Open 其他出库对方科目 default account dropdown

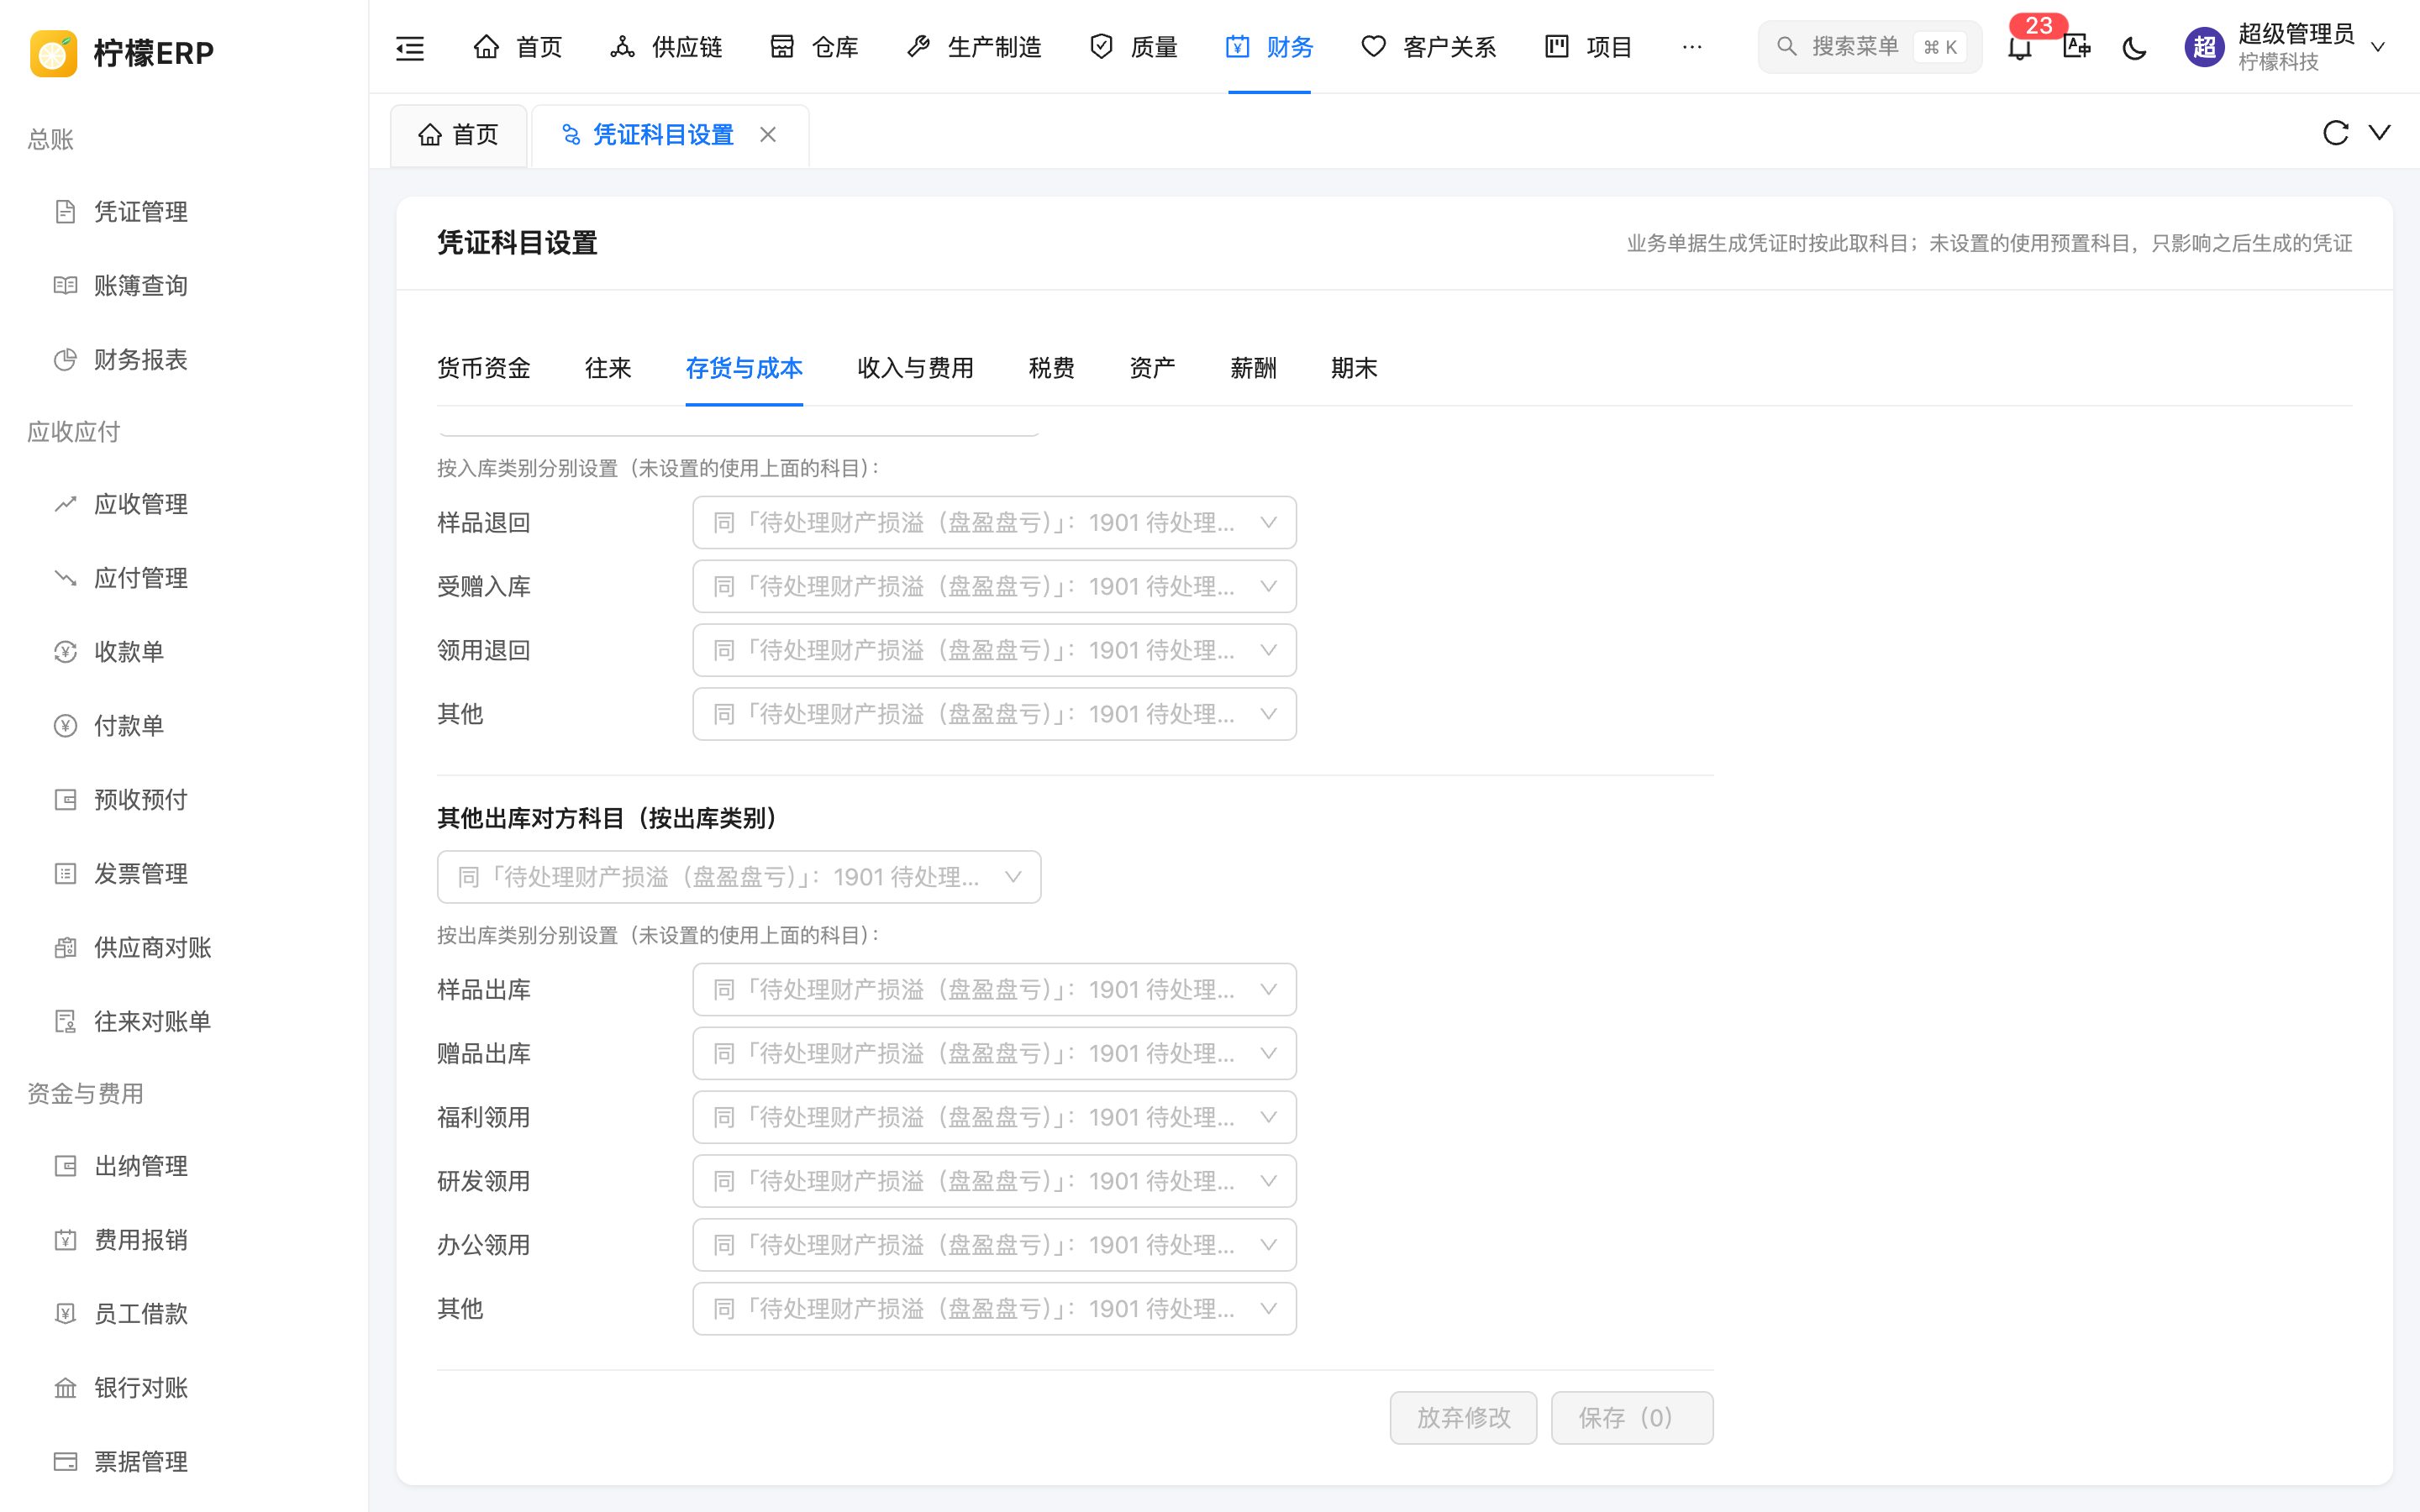[x=739, y=877]
